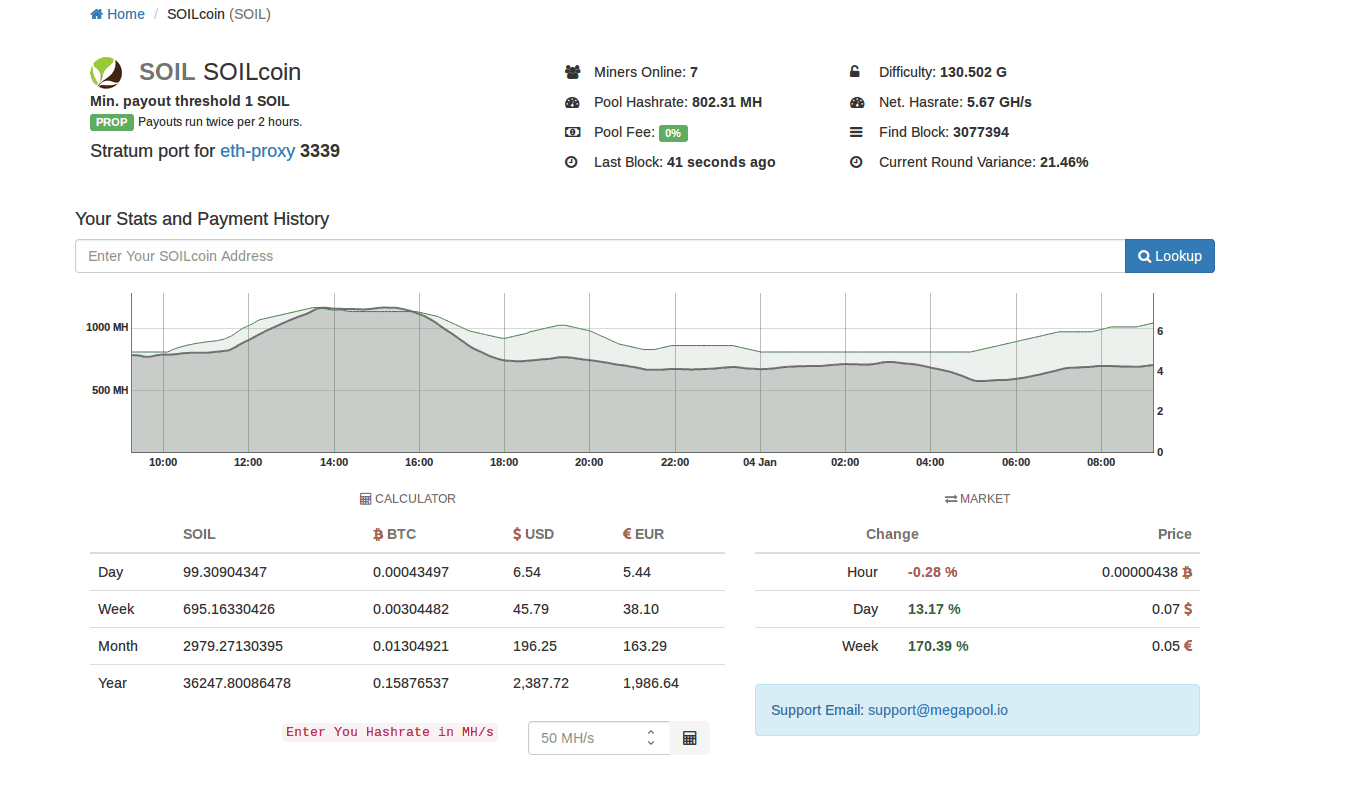The height and width of the screenshot is (802, 1349).
Task: Click the Change column header in Market table
Action: point(892,534)
